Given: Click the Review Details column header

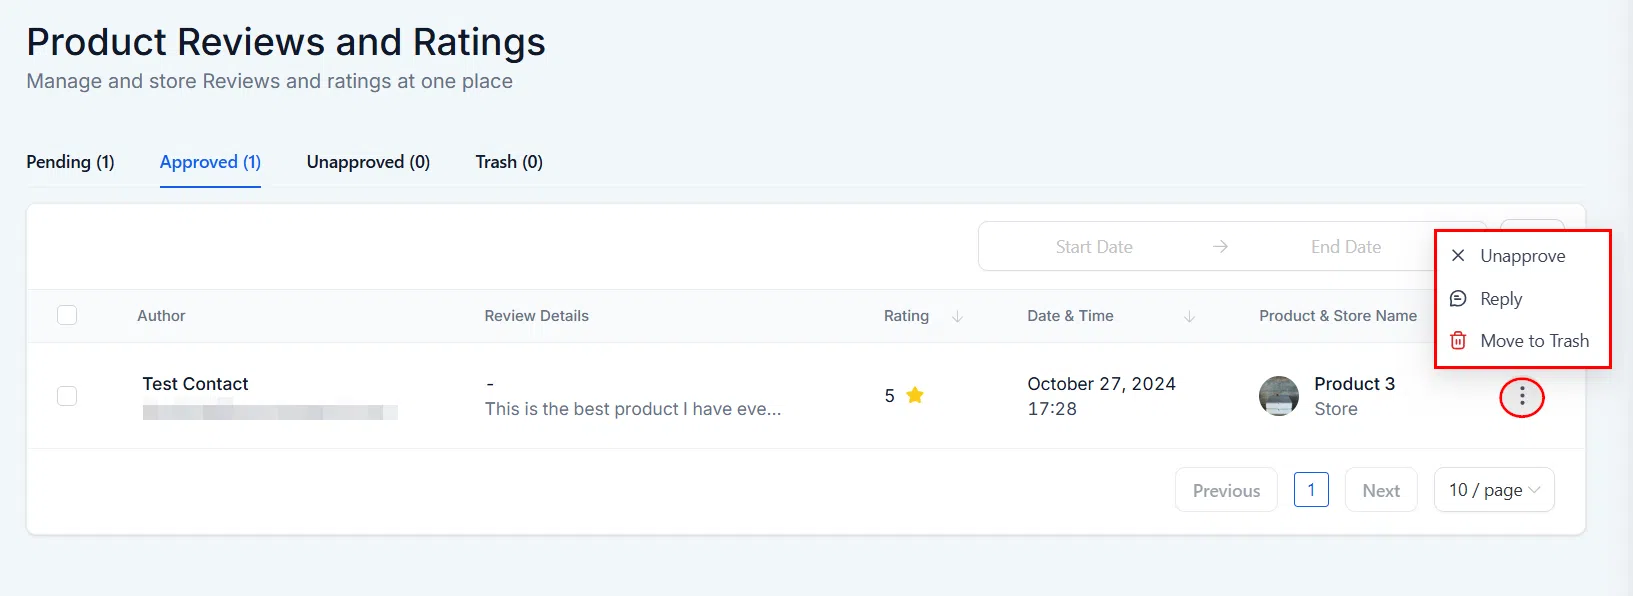Looking at the screenshot, I should click(536, 316).
